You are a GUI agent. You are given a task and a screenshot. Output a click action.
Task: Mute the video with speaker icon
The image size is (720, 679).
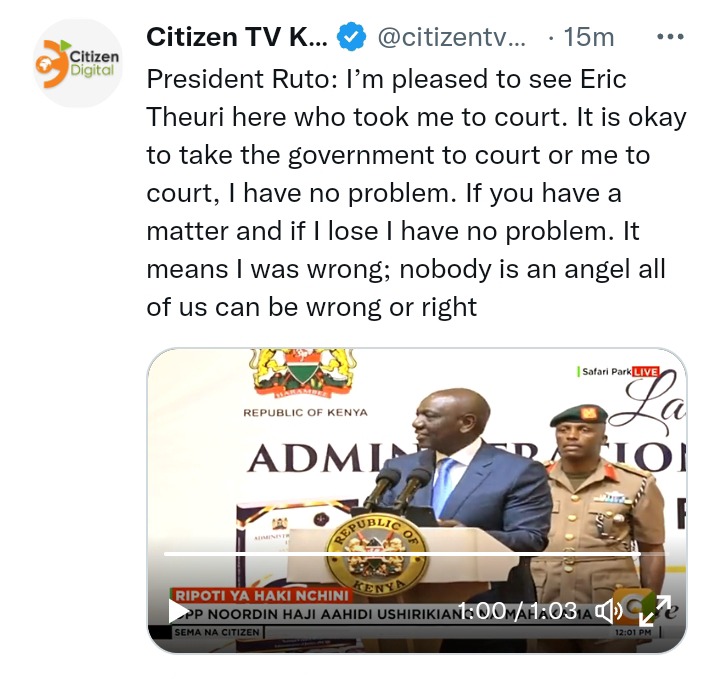(608, 611)
